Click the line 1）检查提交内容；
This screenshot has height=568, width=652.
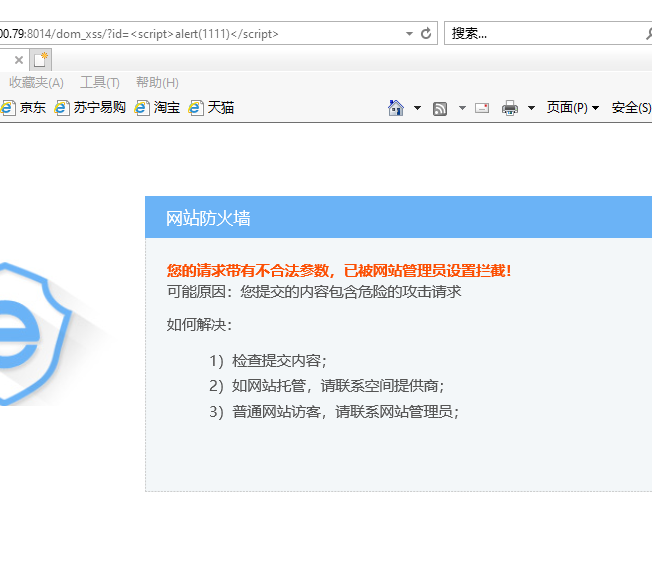(268, 361)
